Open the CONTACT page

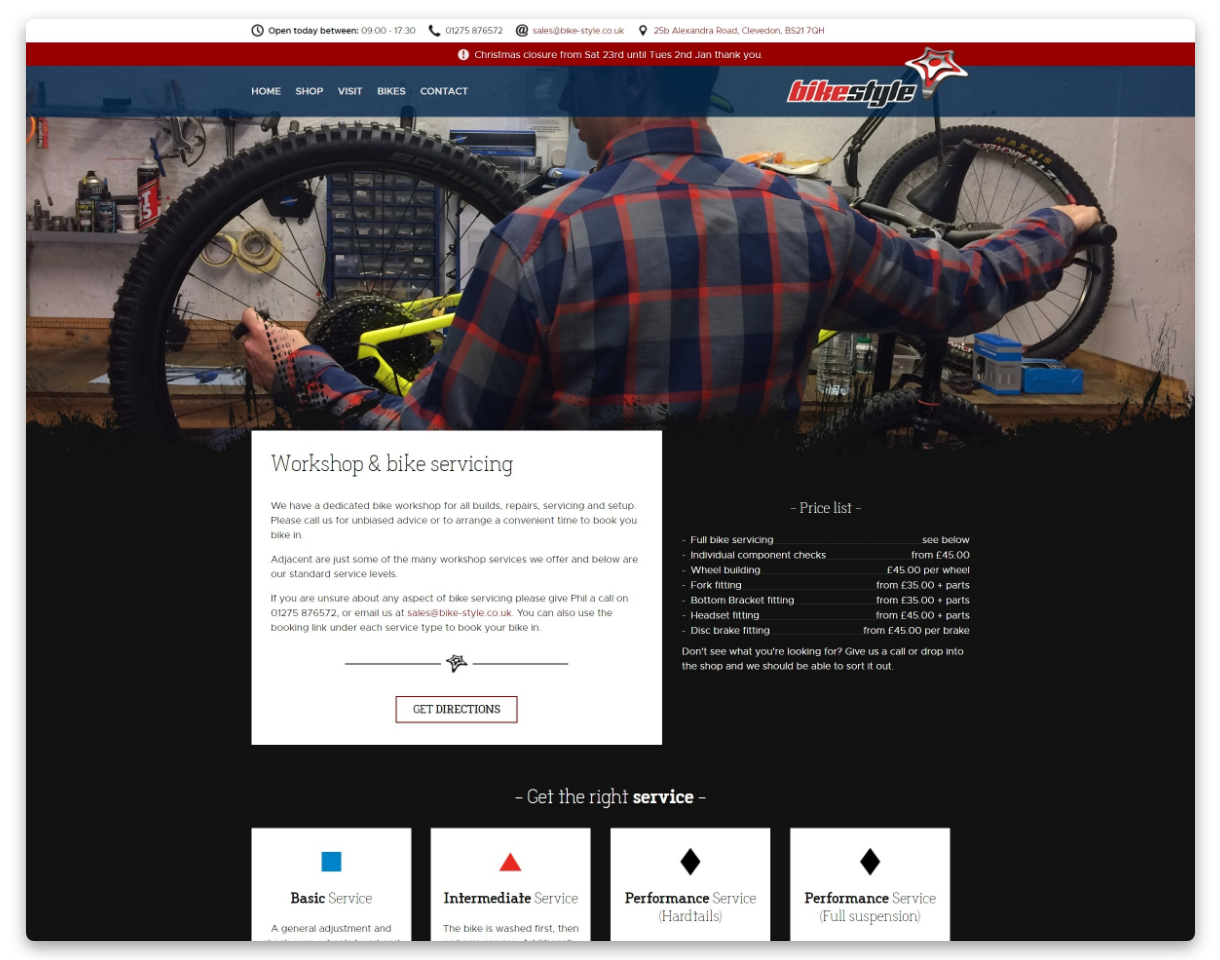point(443,91)
